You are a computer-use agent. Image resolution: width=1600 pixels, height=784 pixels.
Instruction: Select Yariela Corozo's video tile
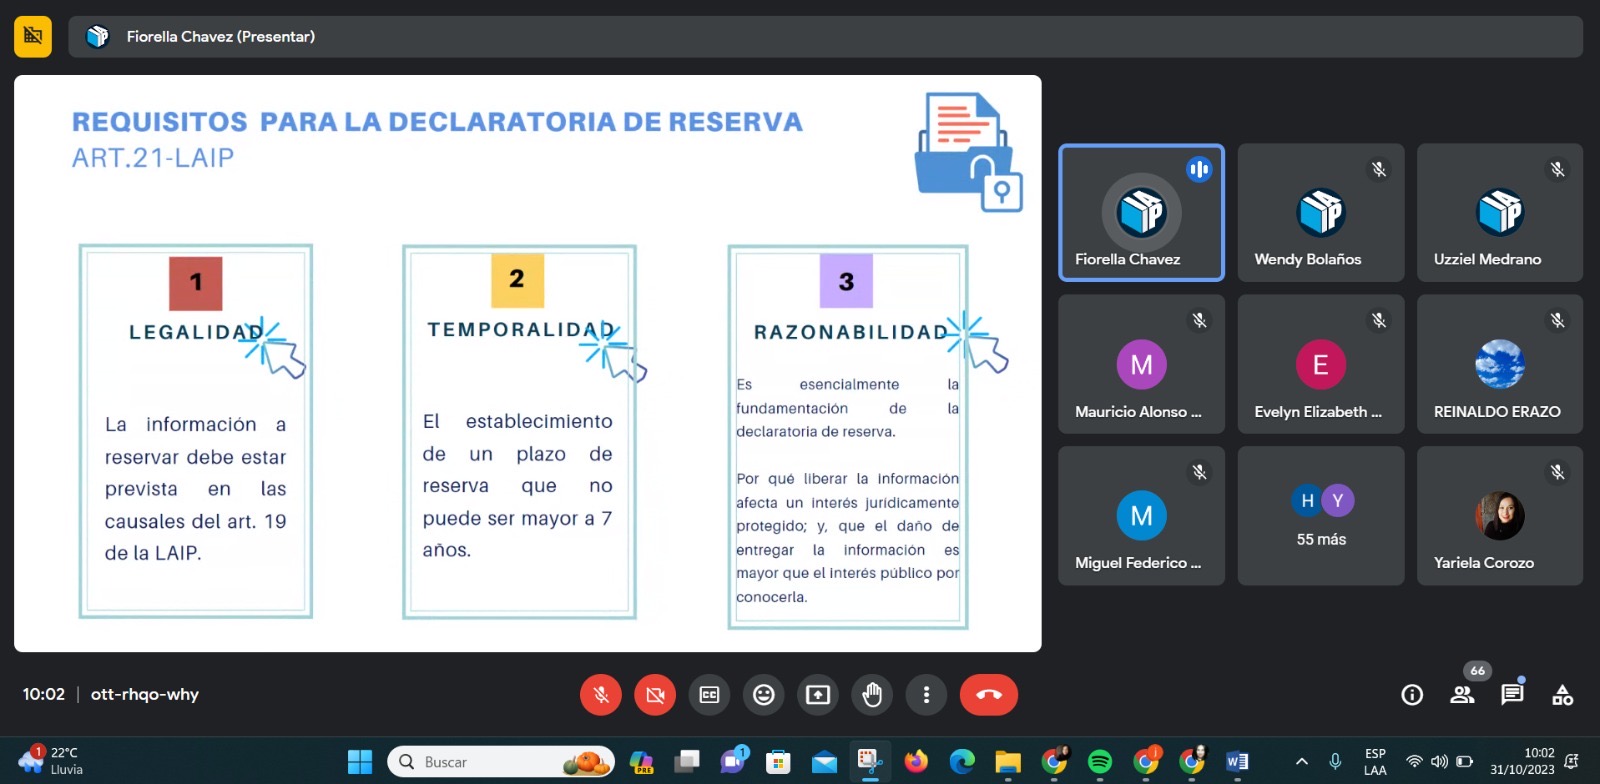coord(1499,516)
